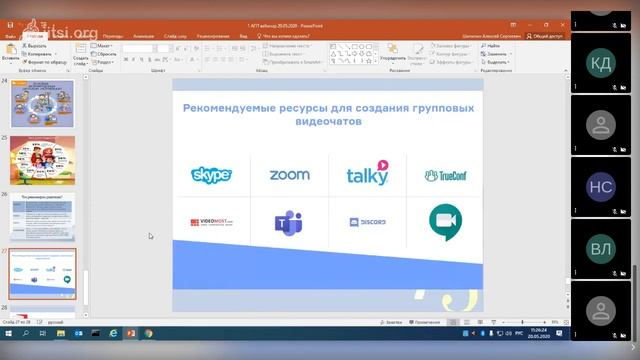Select the triangle shape in shapes gallery
Screen dimensions: 640x360
pyautogui.click(x=333, y=54)
